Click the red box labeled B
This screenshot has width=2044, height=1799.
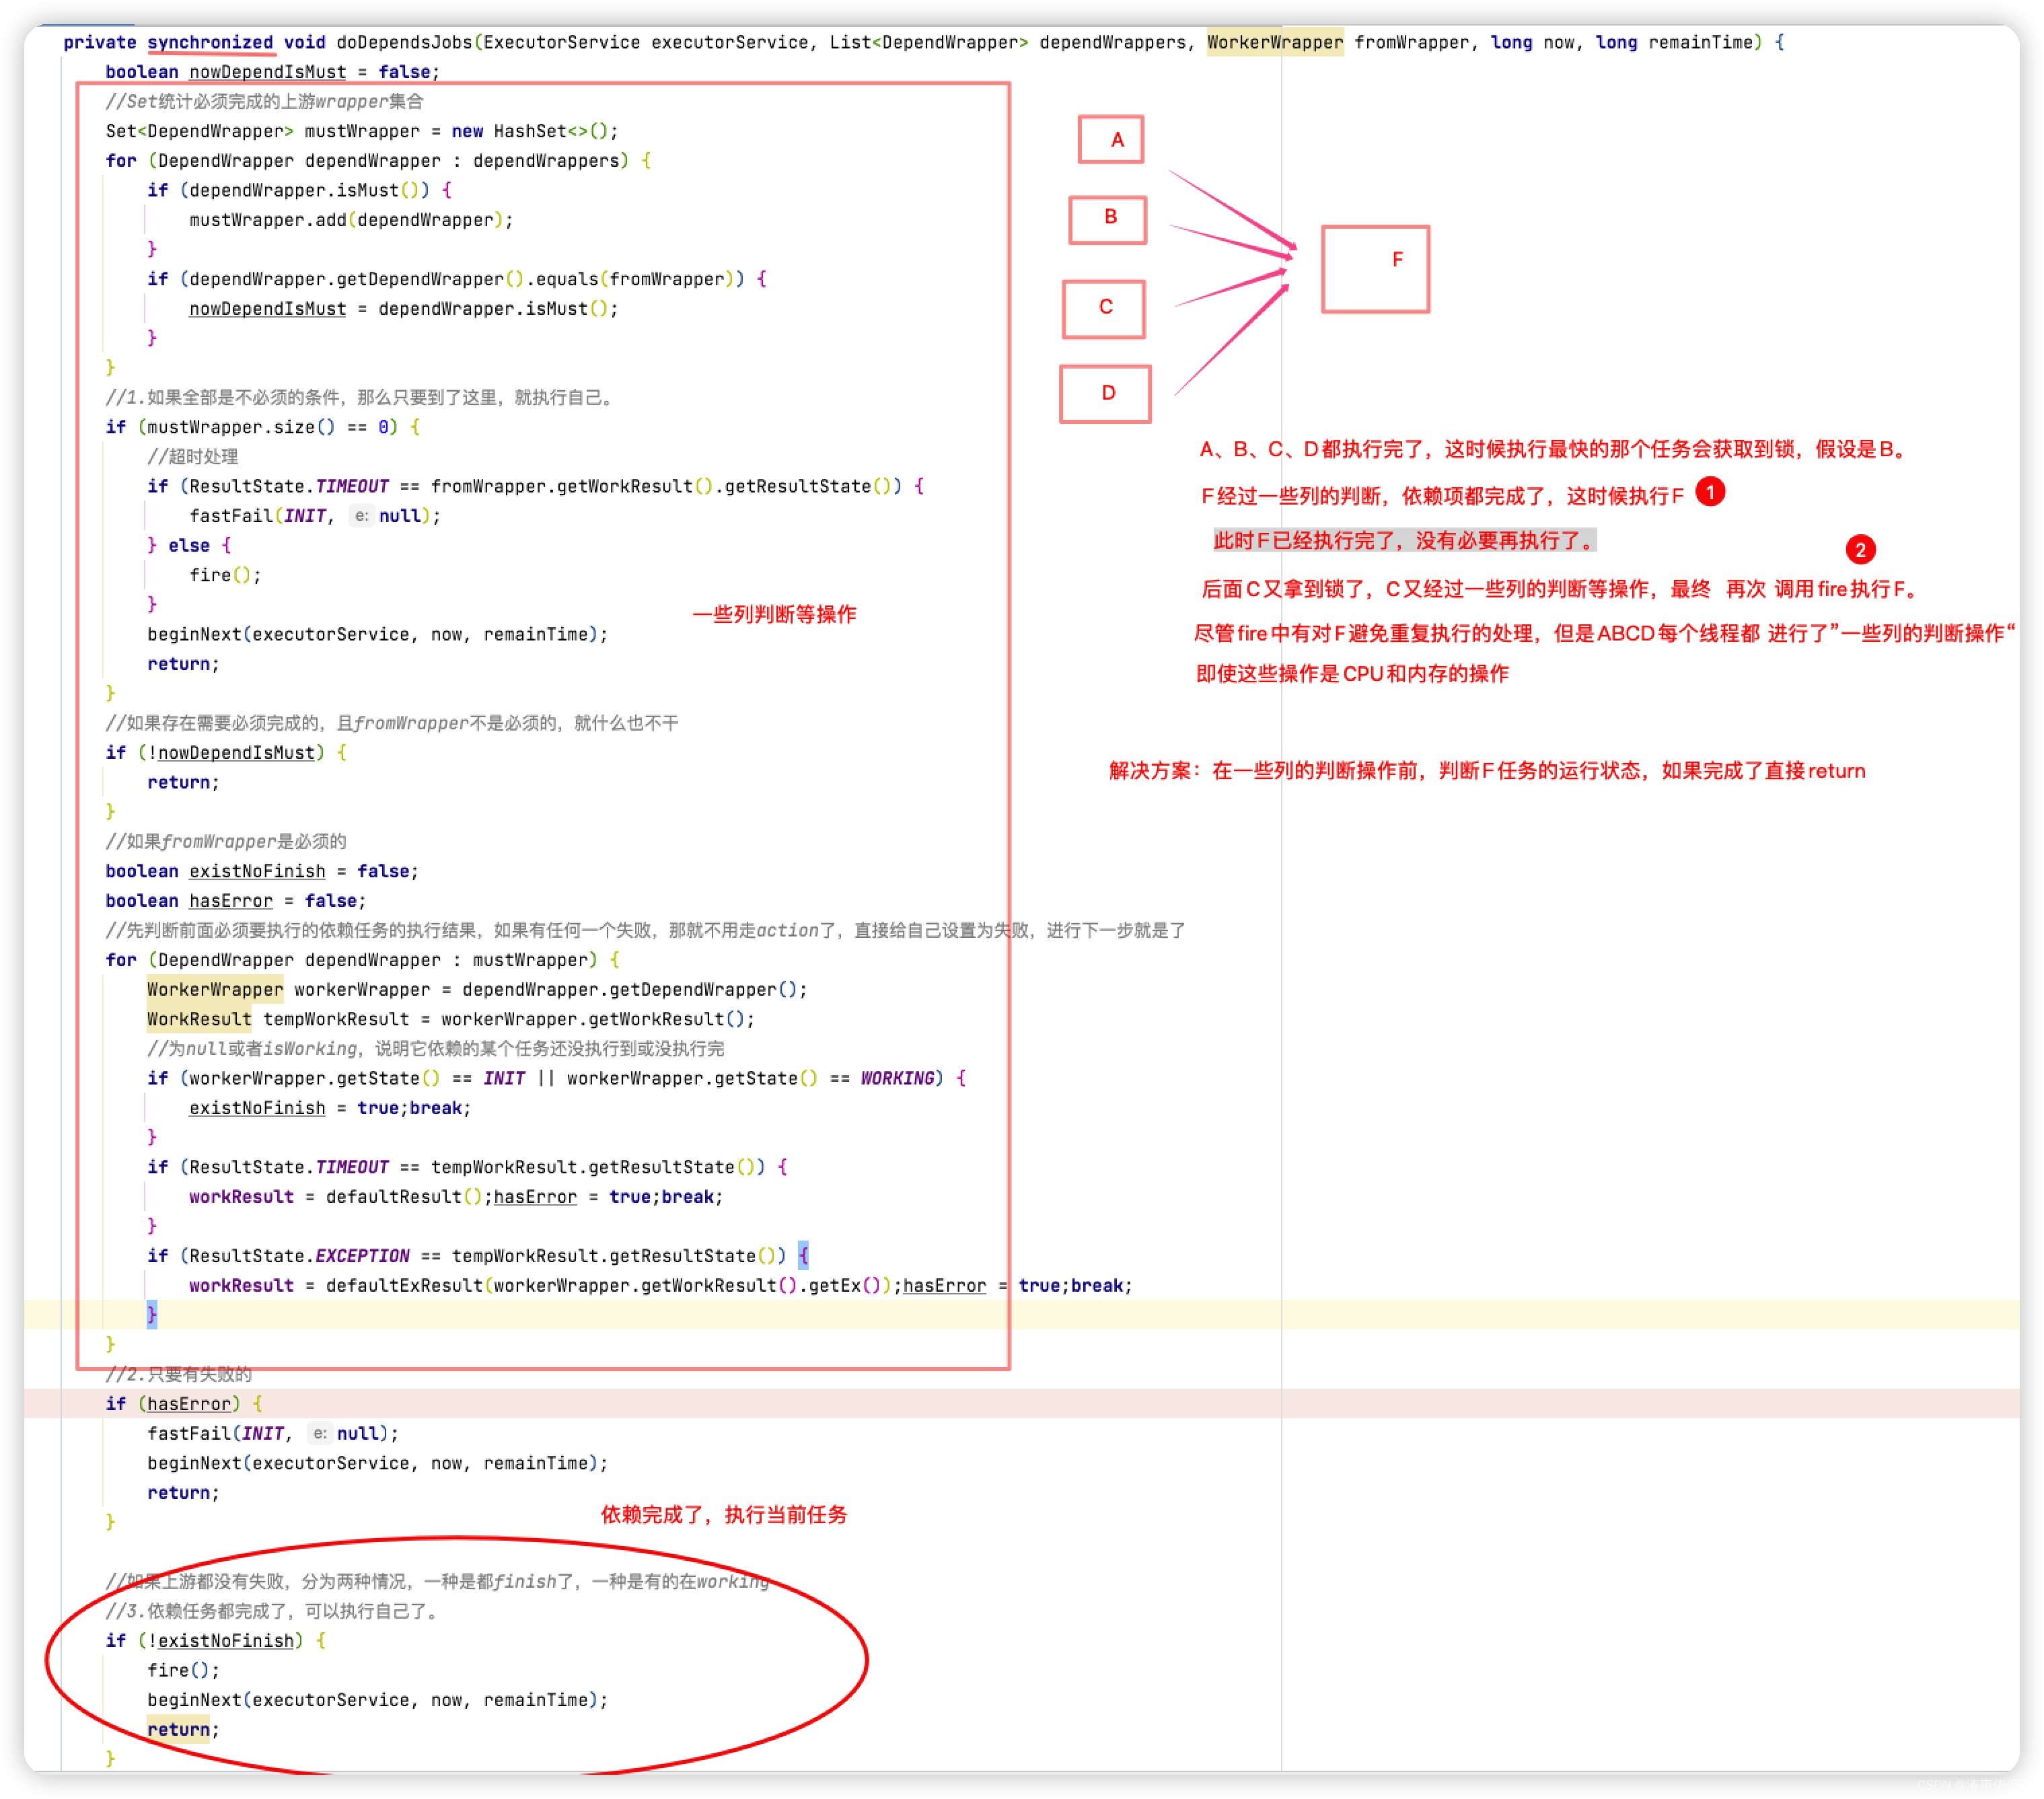(x=1107, y=219)
